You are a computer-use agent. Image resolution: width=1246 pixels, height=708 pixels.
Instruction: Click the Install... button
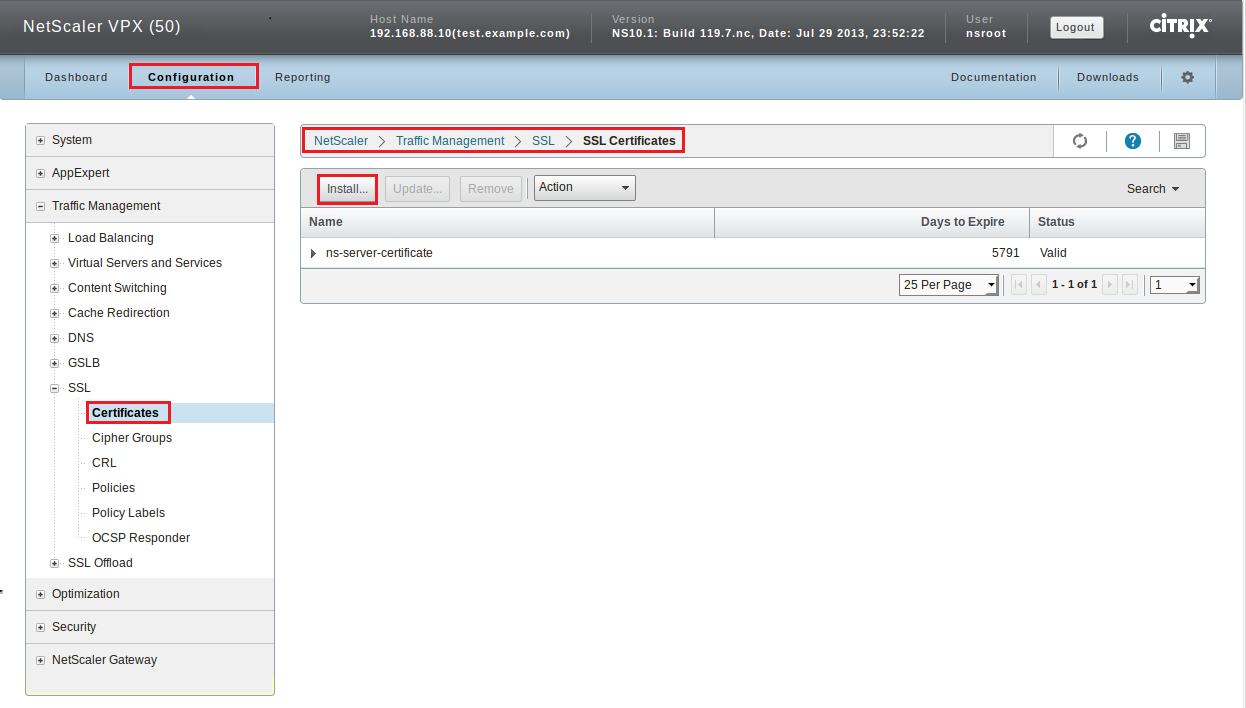tap(347, 189)
